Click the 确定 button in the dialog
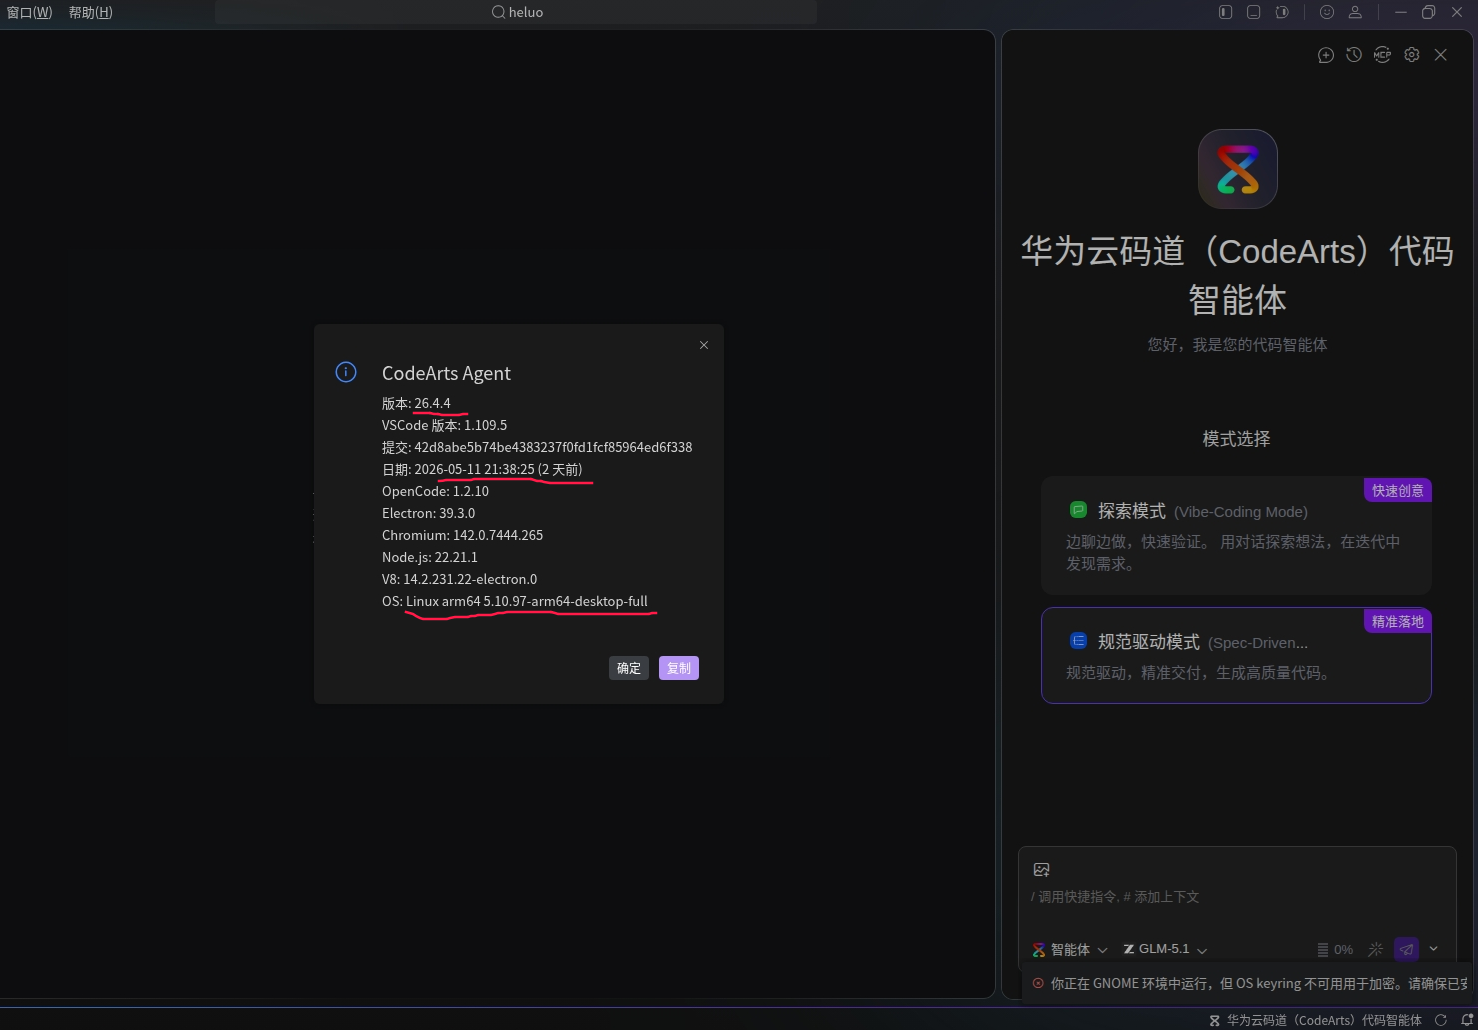The width and height of the screenshot is (1478, 1030). 629,668
